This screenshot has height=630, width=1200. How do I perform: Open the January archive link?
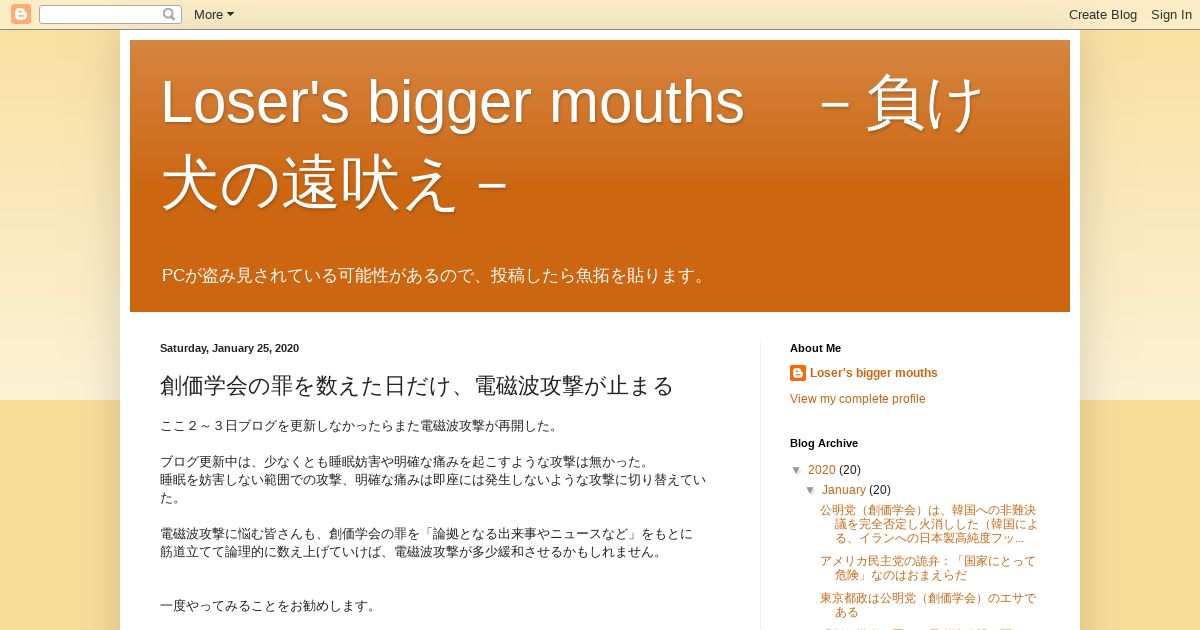[844, 490]
